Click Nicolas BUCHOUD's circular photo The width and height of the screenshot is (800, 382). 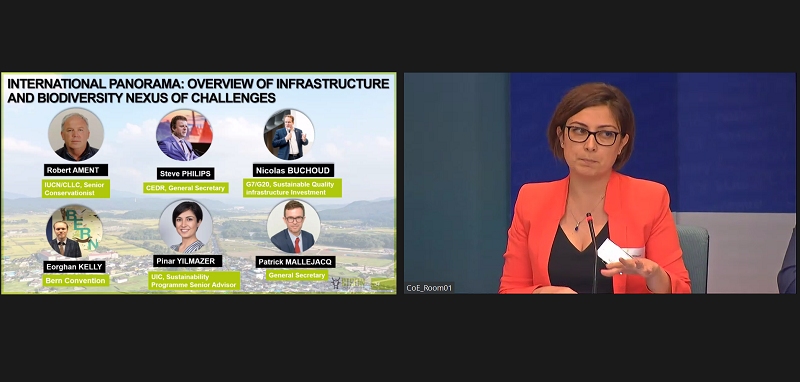(x=289, y=134)
